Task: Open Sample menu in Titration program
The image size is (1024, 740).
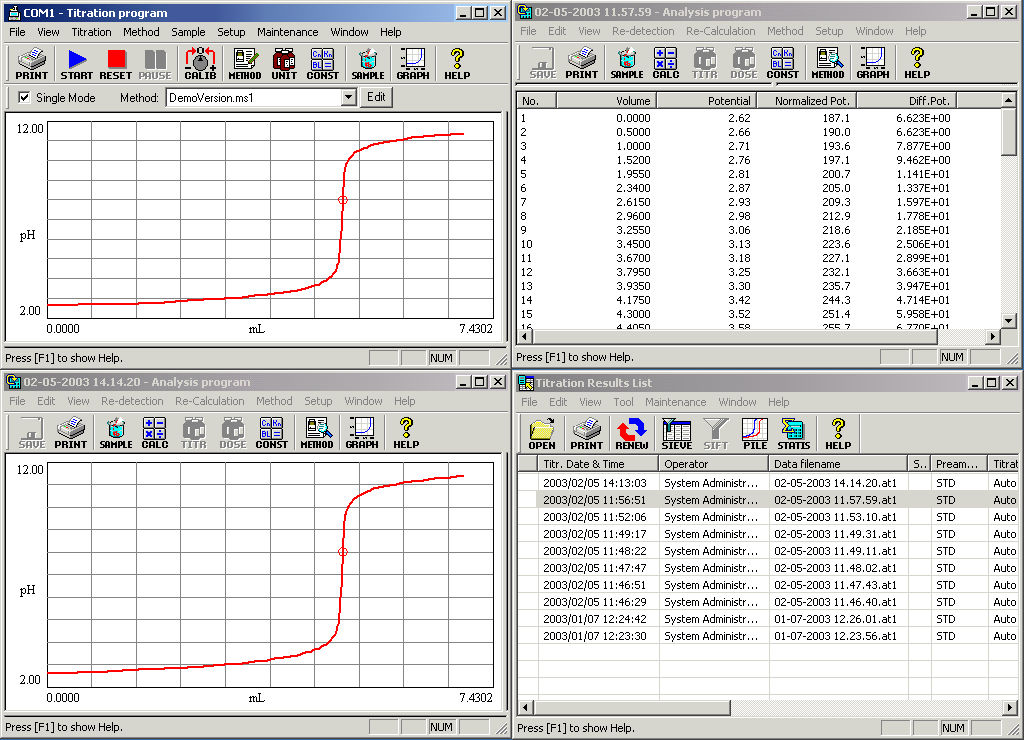Action: tap(188, 32)
